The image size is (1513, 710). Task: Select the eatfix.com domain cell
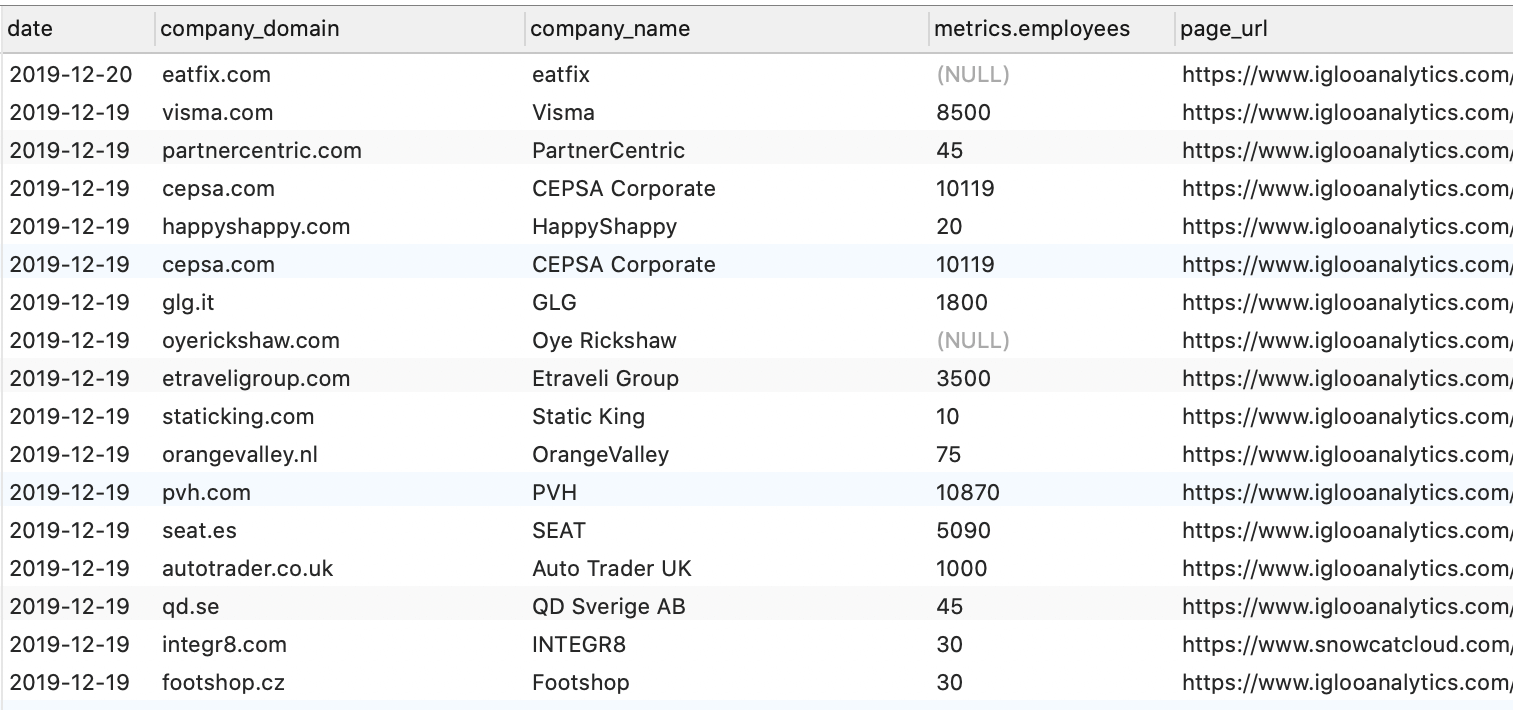click(216, 75)
